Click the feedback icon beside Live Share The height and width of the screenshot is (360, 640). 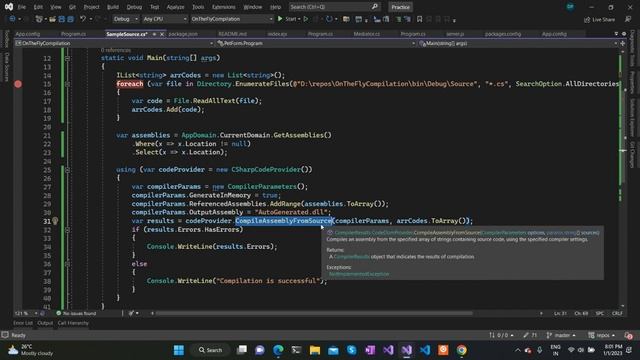point(628,19)
